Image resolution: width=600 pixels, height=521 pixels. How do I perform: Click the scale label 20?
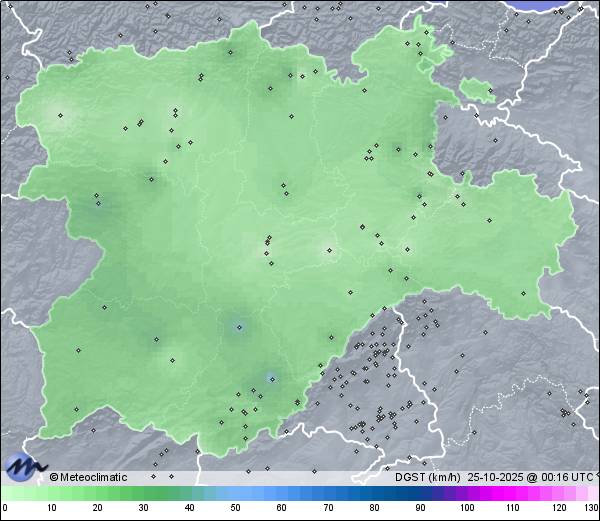click(x=97, y=508)
